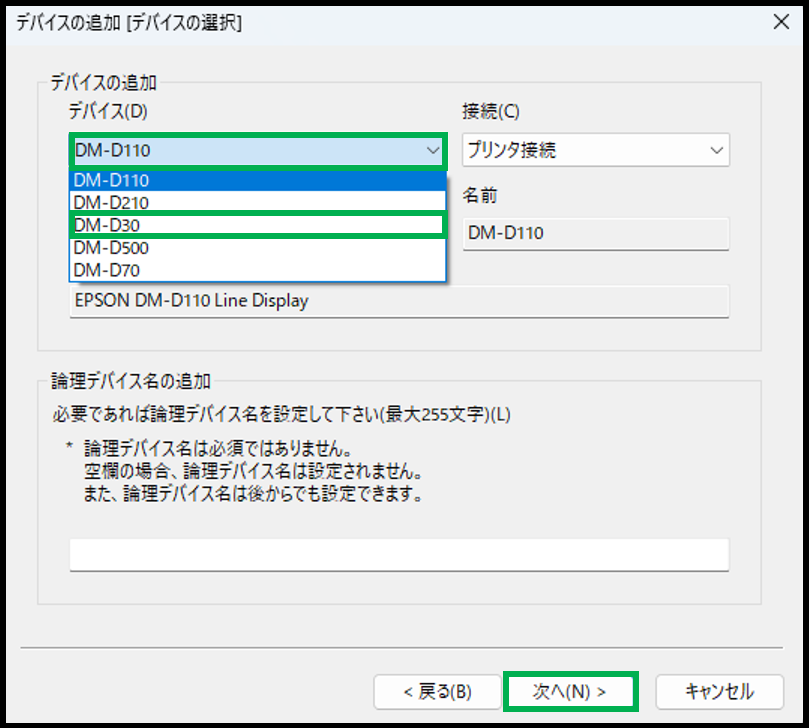Expand the プリンタ接続 dropdown with its chevron arrow
Viewport: 809px width, 728px height.
(716, 151)
